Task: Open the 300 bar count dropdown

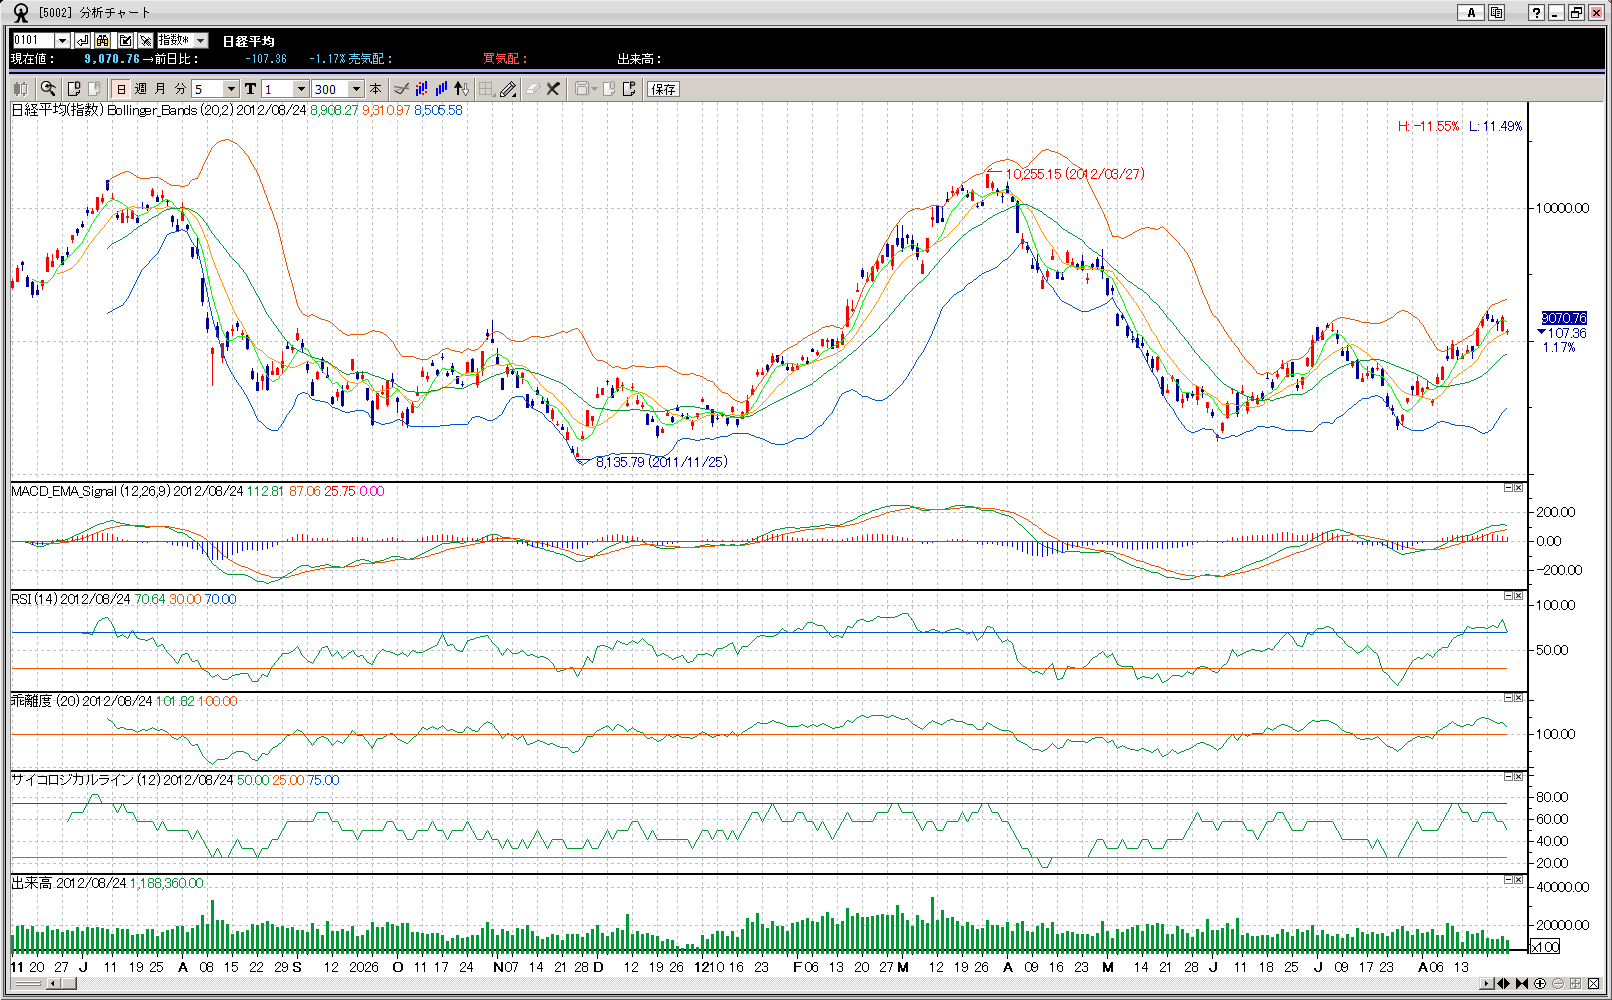Action: point(355,89)
